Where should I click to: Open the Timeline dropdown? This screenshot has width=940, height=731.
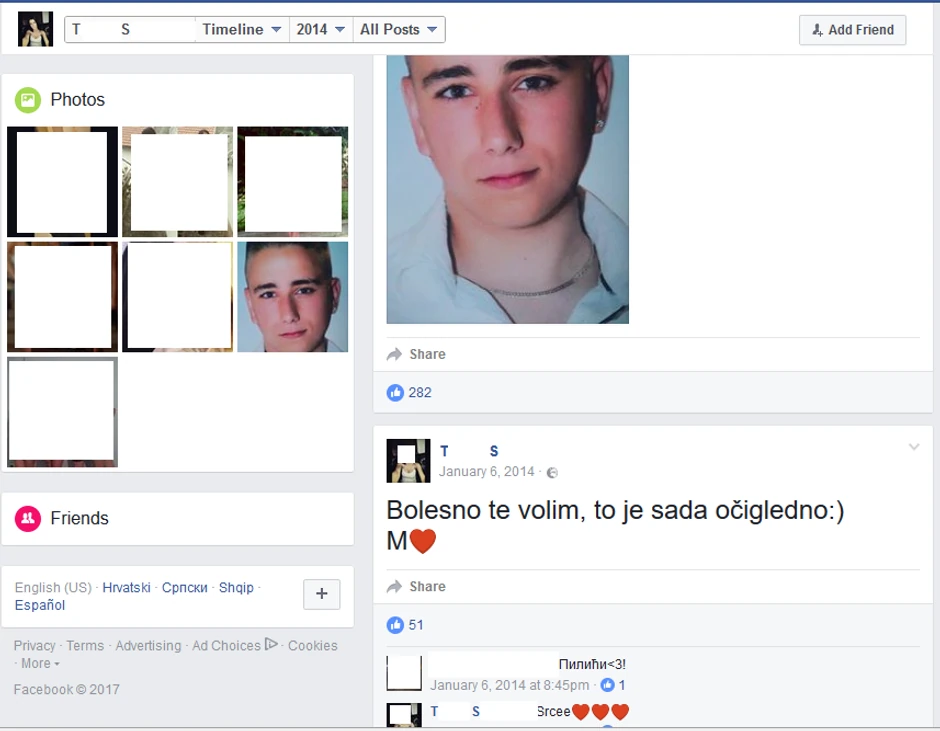point(242,29)
